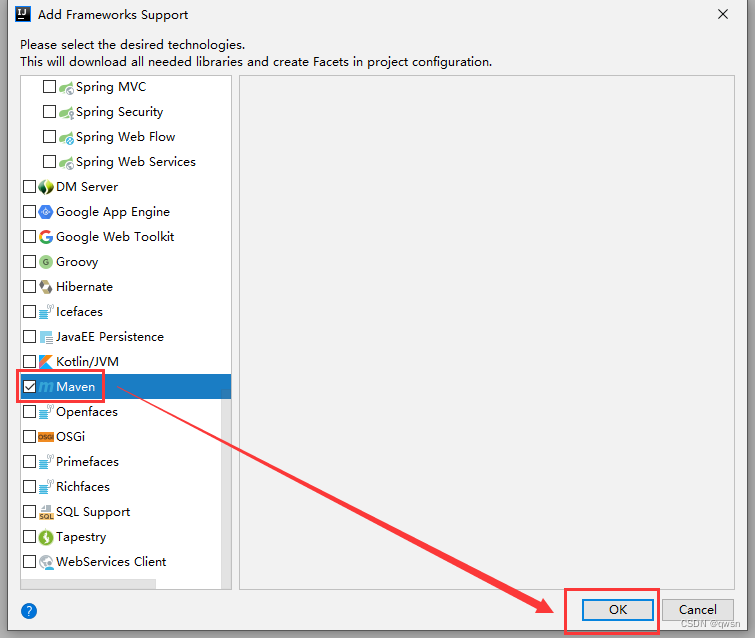Click the Primefaces icon
Image resolution: width=755 pixels, height=638 pixels.
click(x=46, y=462)
